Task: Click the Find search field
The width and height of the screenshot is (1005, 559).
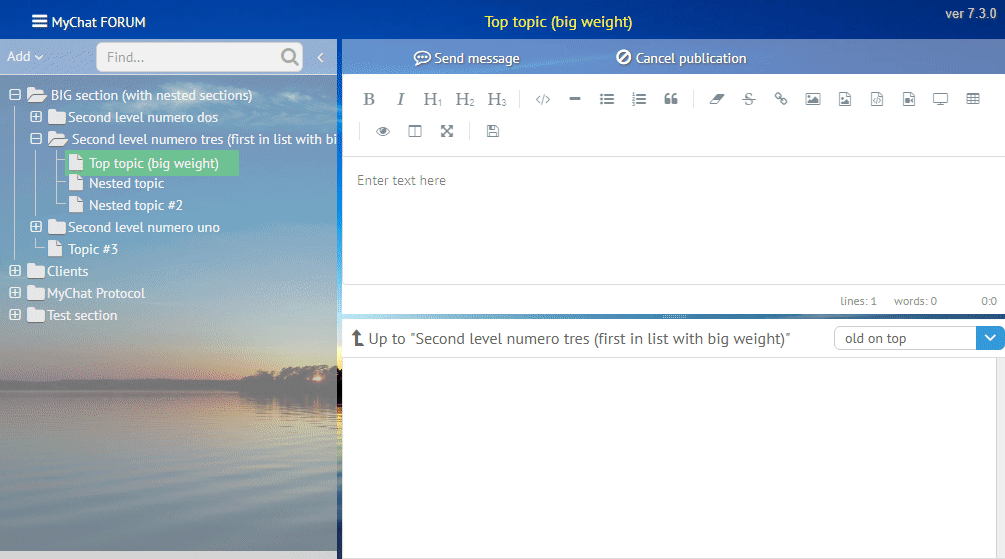Action: [x=190, y=57]
